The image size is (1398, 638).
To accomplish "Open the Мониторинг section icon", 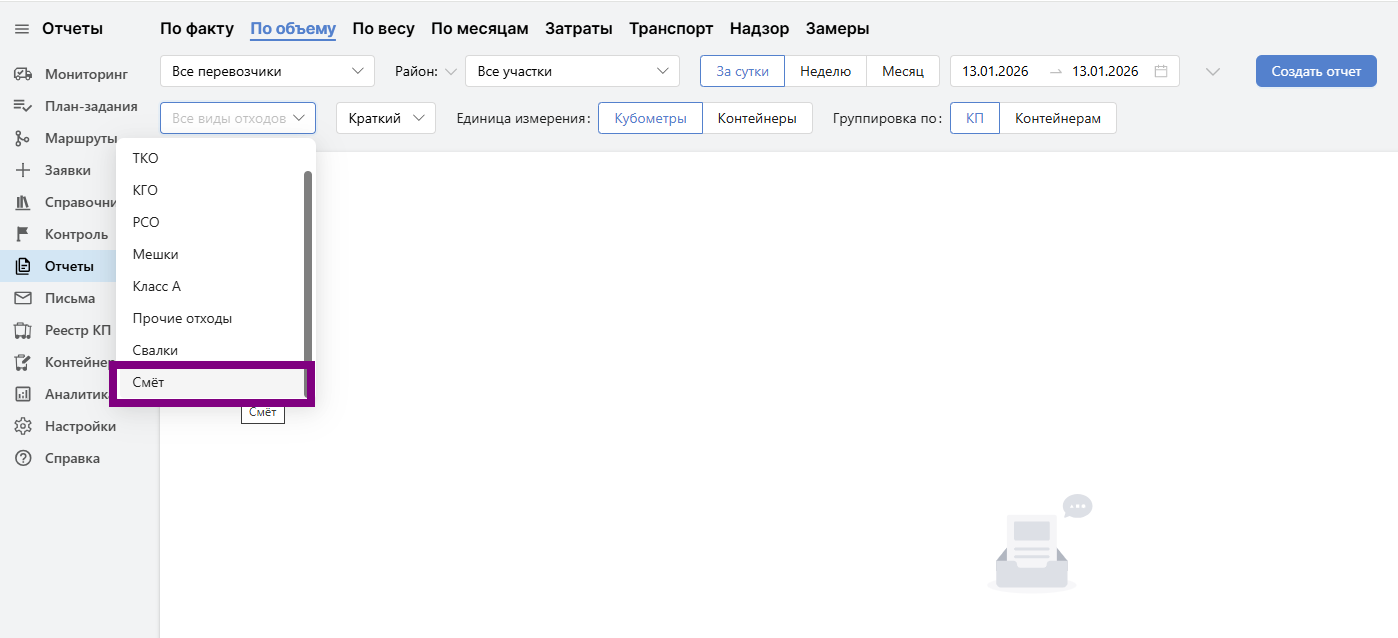I will pyautogui.click(x=24, y=73).
